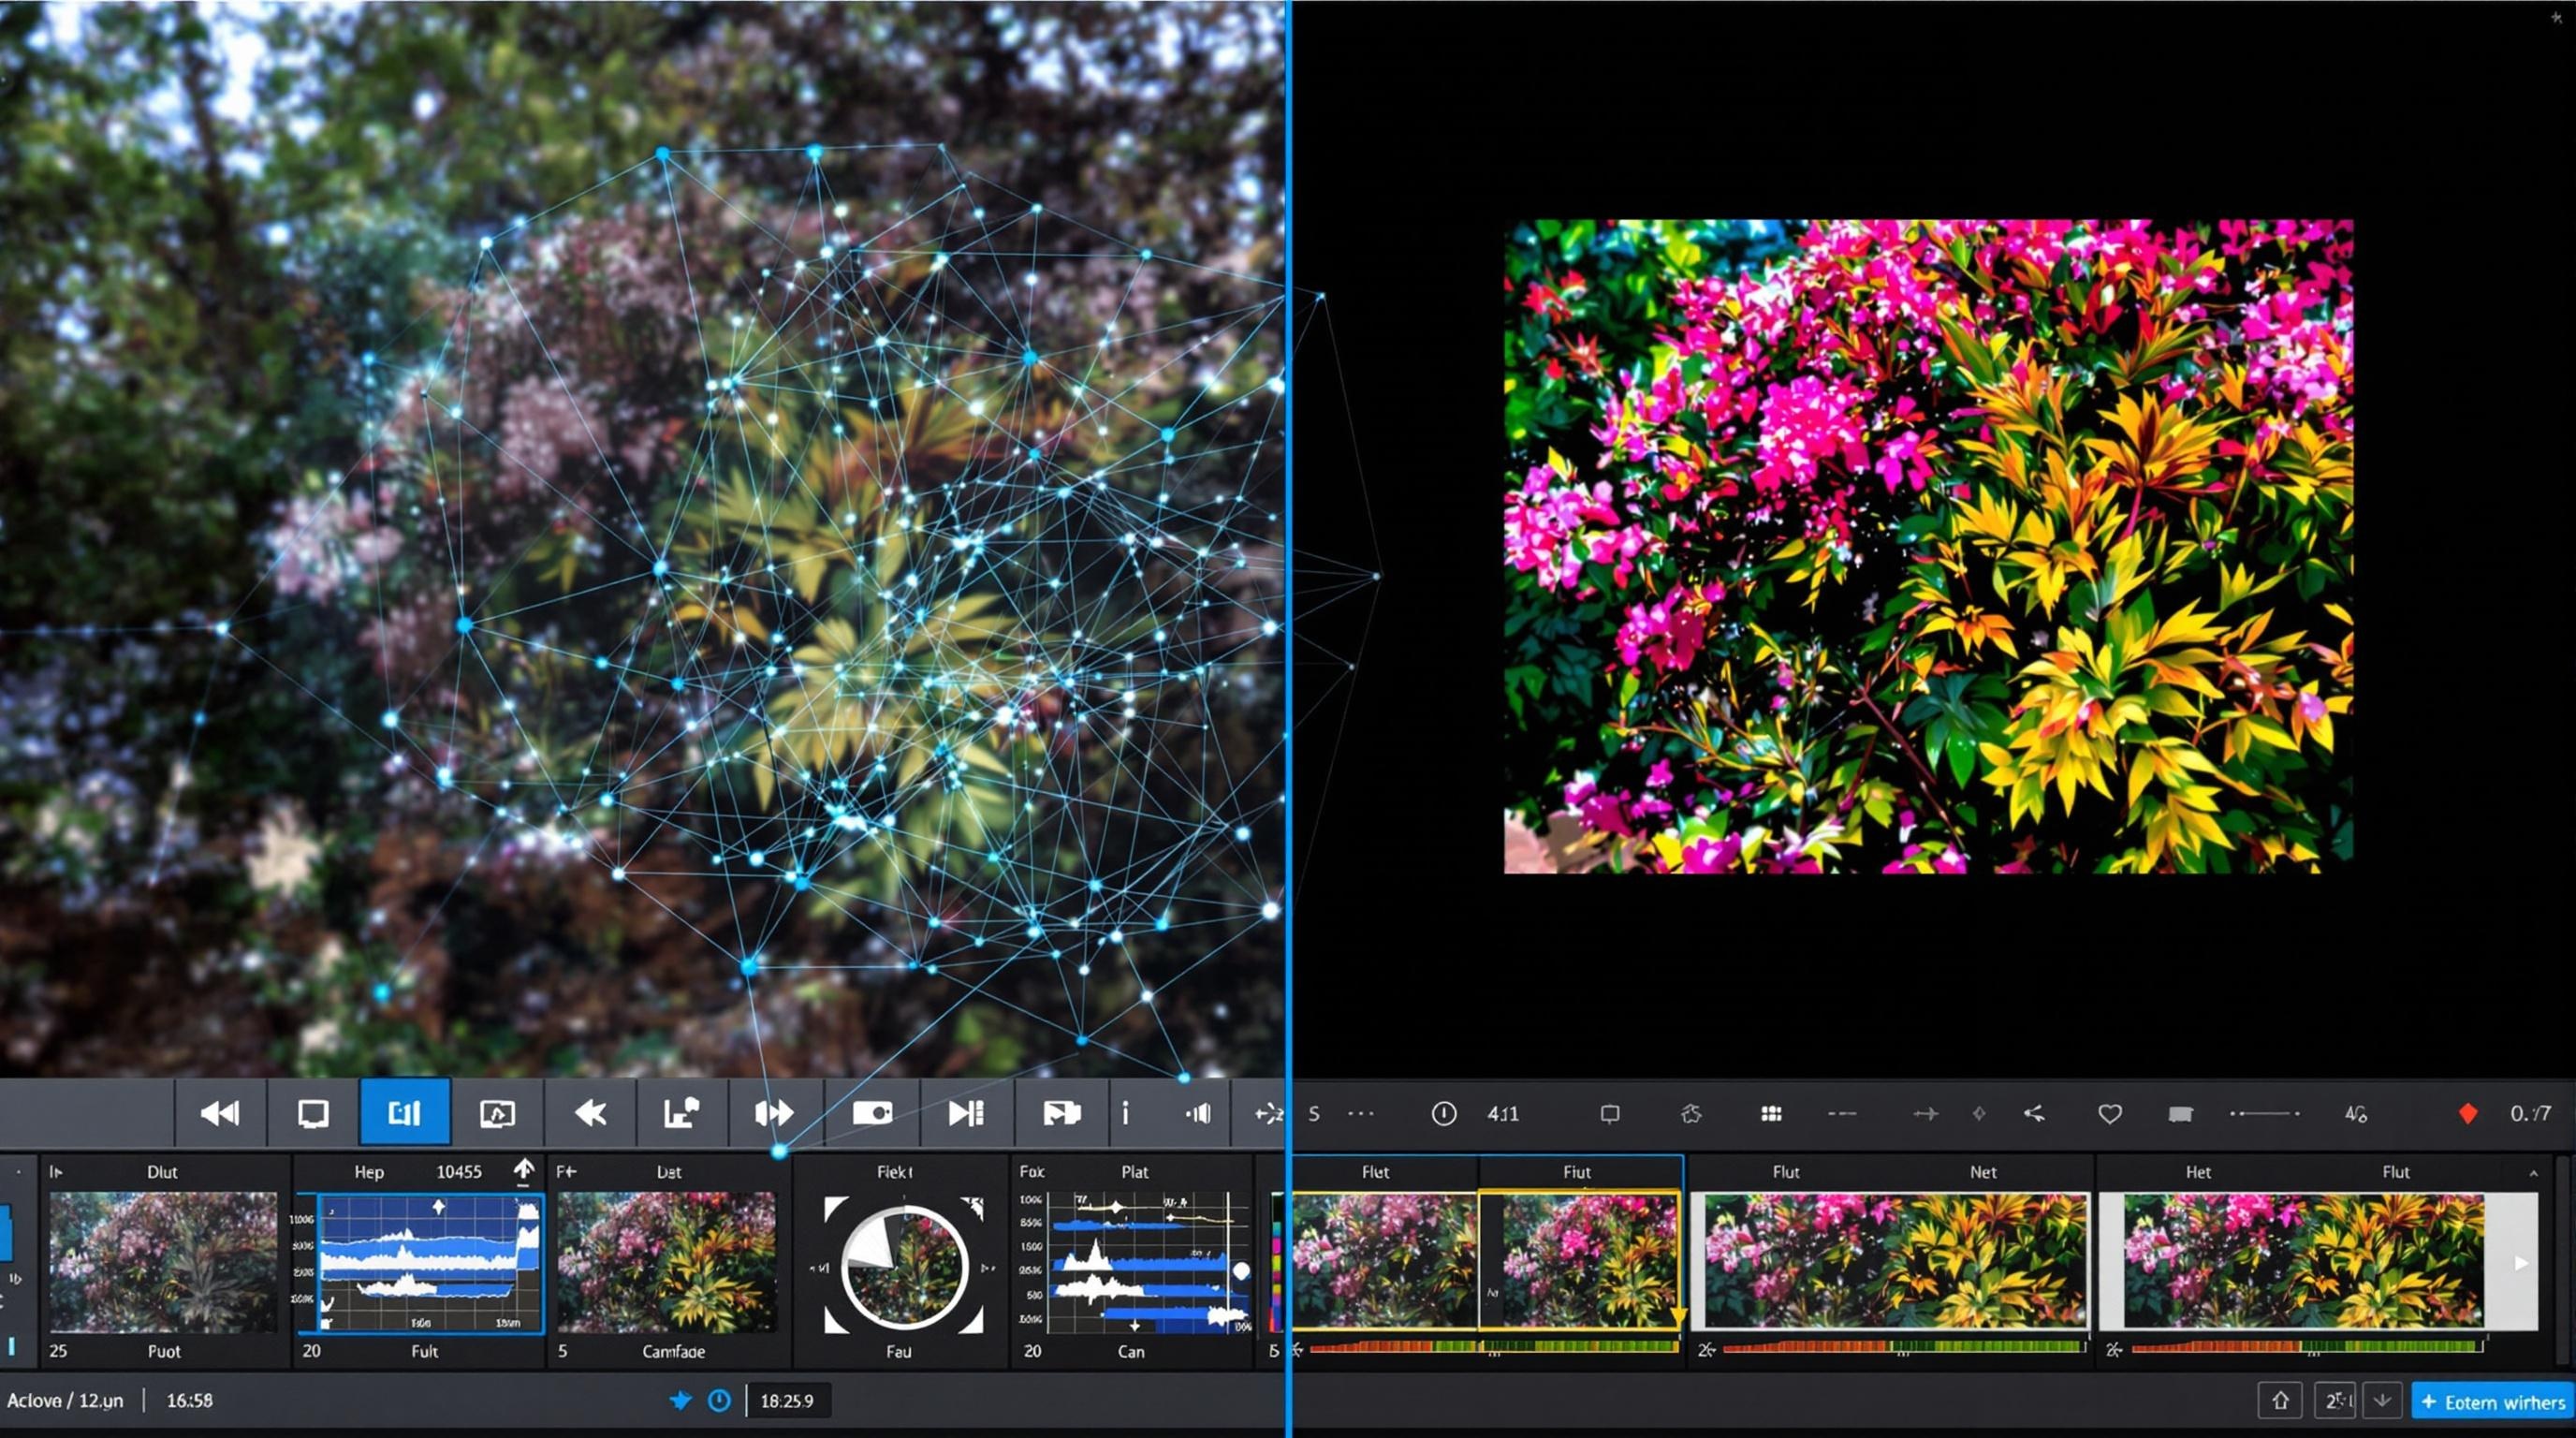Viewport: 2576px width, 1438px height.
Task: Select the rewind tool in the toolbar
Action: 220,1113
